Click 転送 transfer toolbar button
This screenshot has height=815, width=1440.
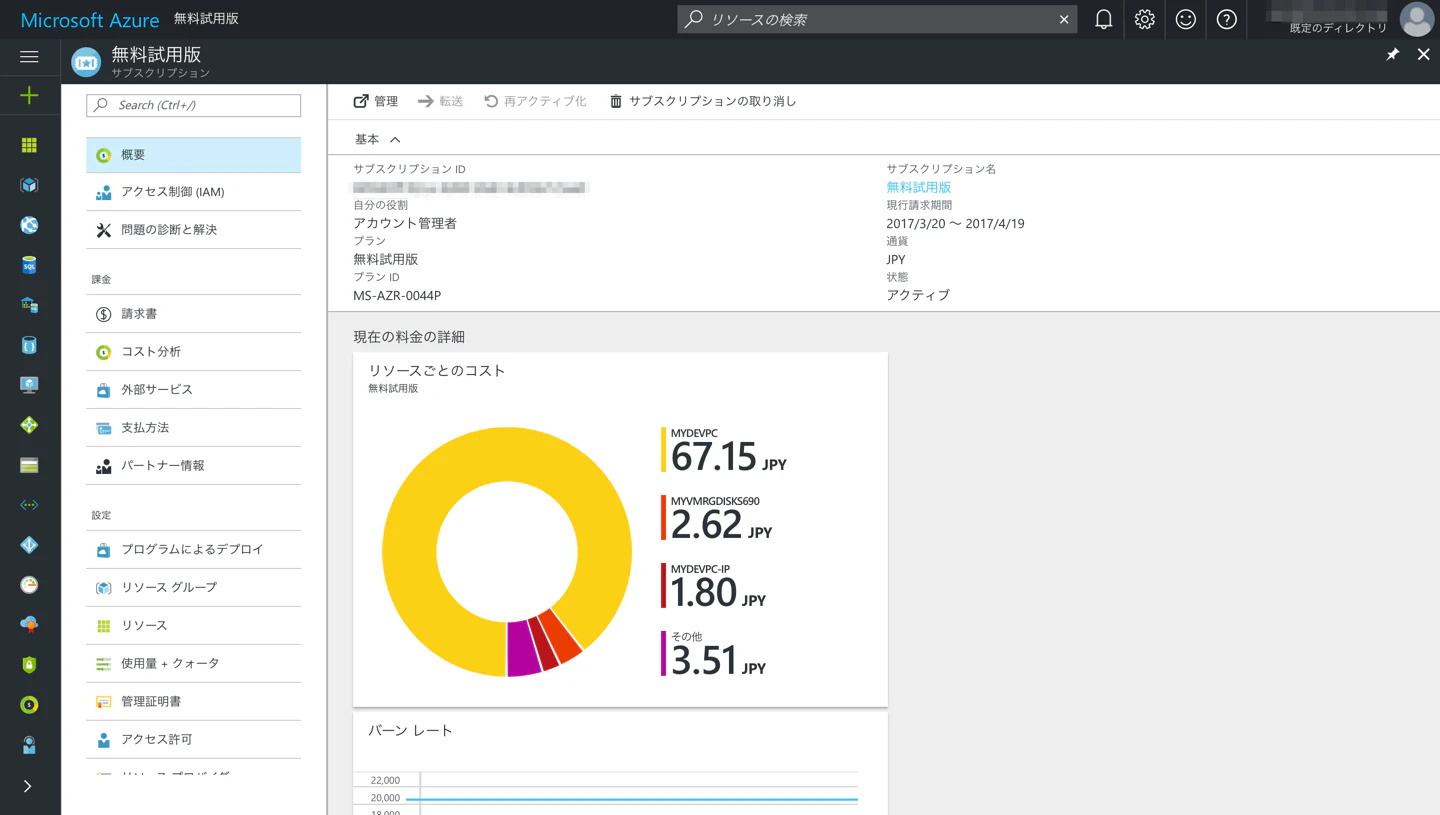click(440, 101)
